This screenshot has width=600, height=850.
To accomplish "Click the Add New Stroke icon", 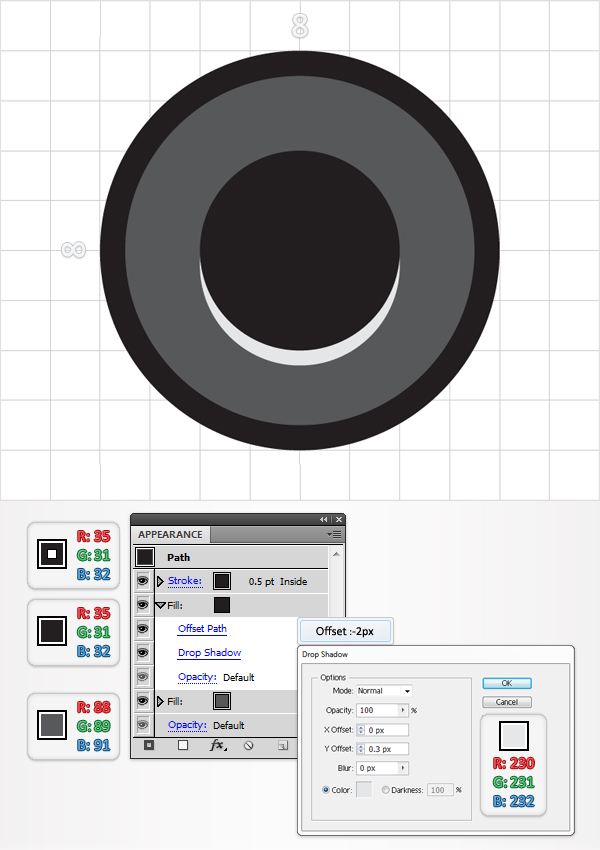I will (x=149, y=745).
